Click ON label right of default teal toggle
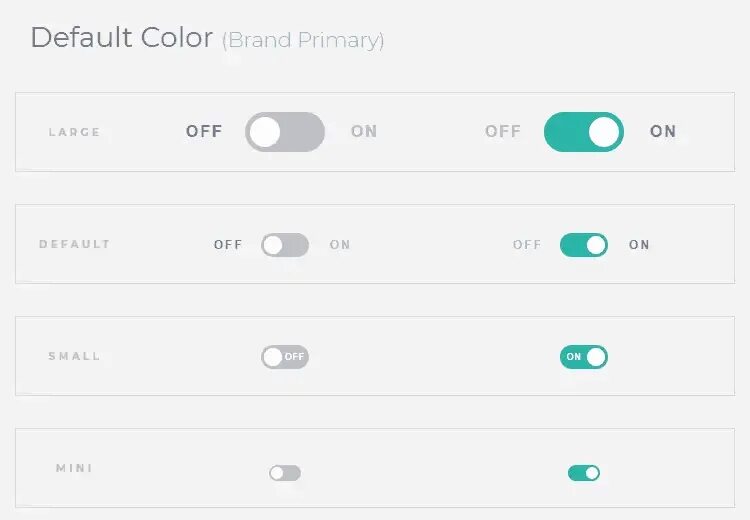 coord(639,245)
